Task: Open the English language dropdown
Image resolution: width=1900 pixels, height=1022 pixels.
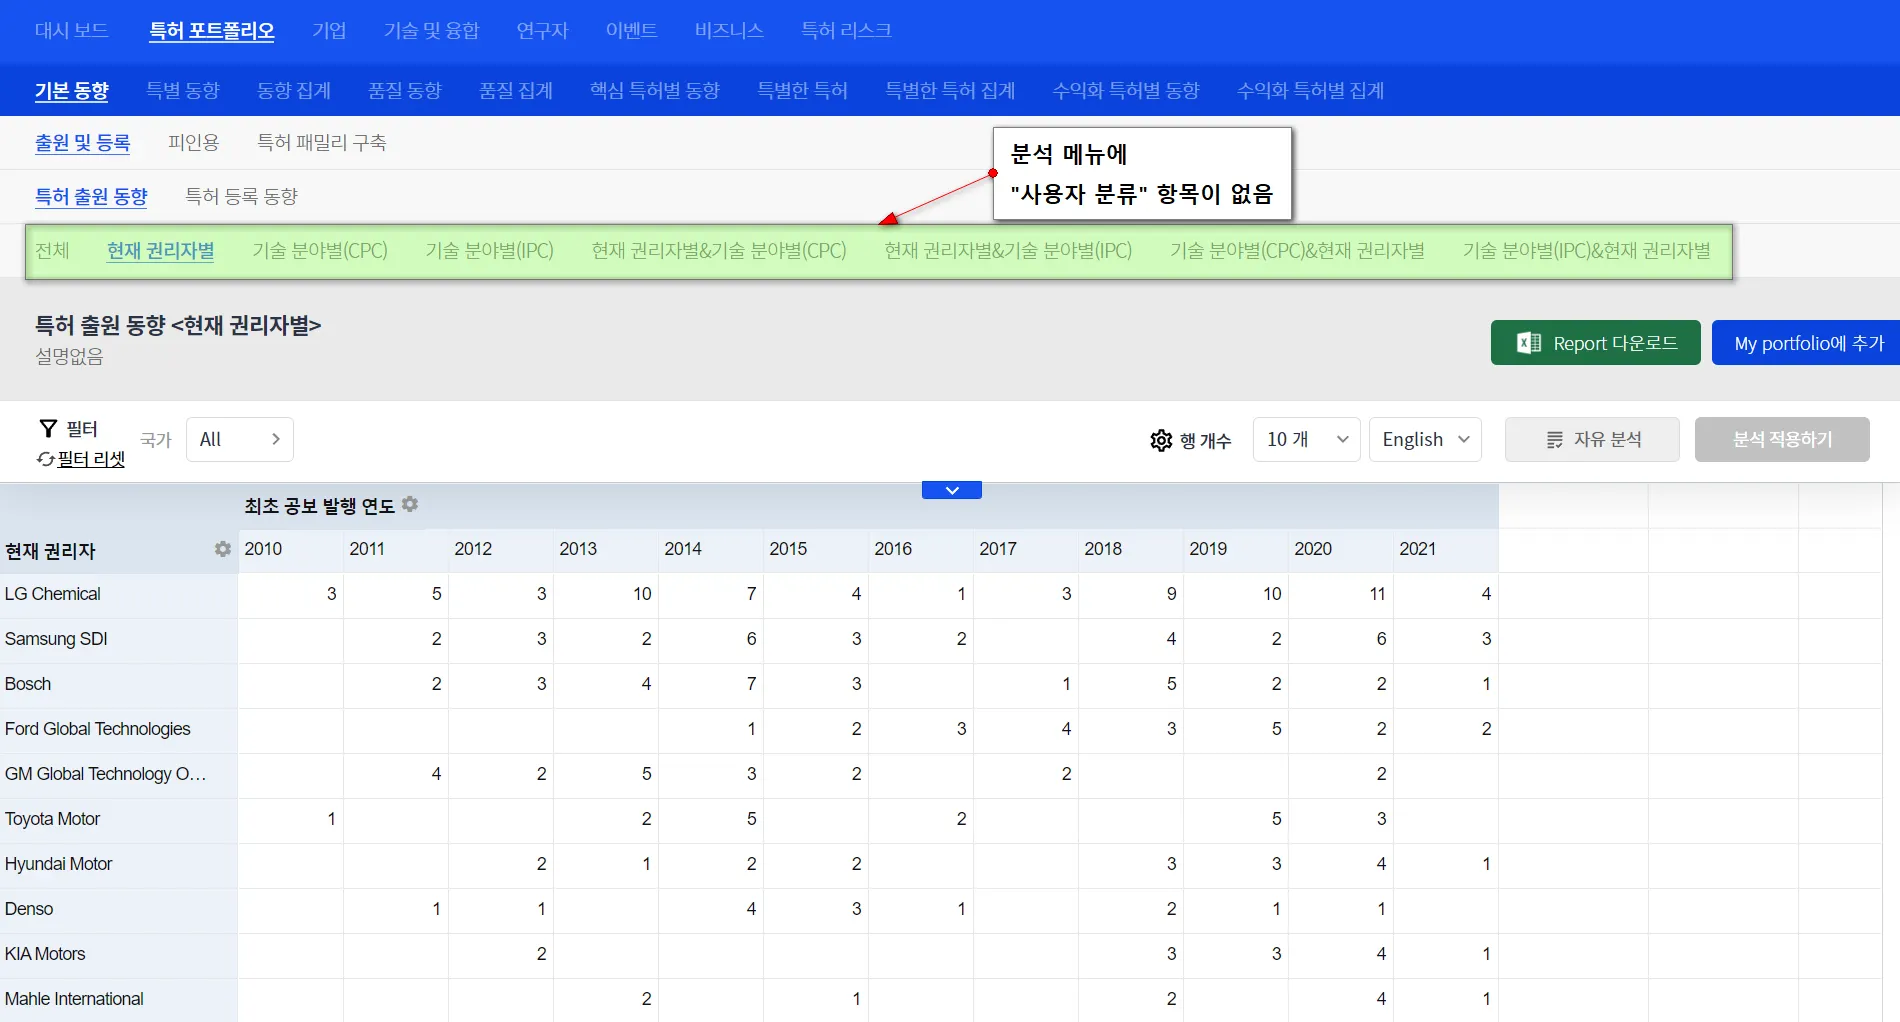Action: coord(1425,439)
